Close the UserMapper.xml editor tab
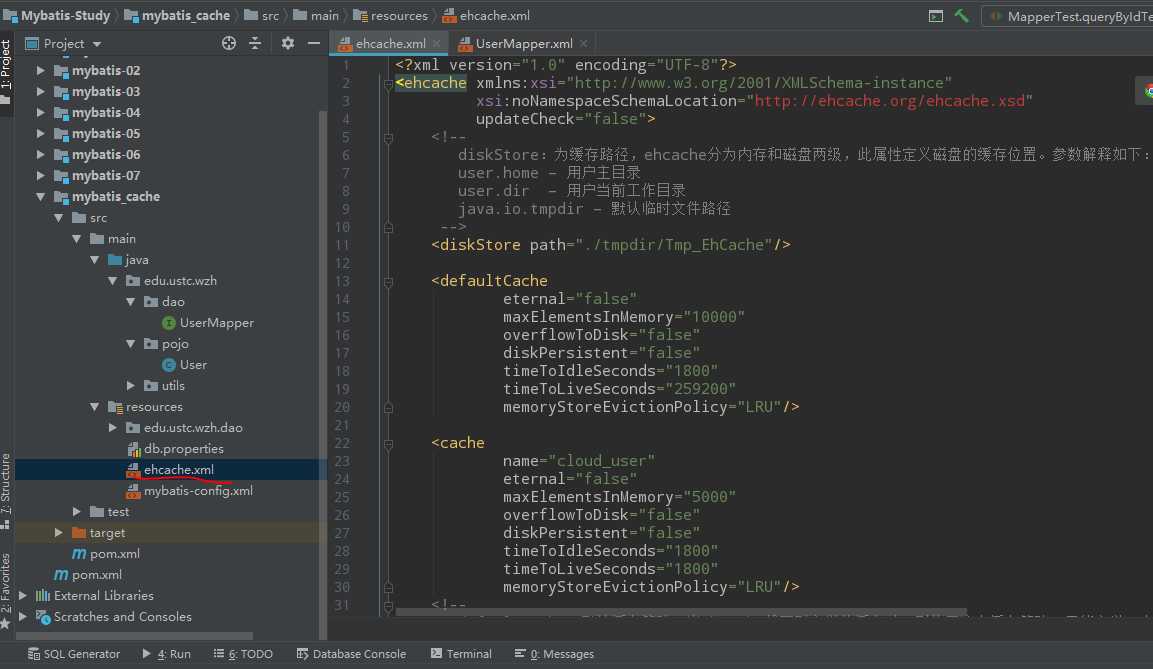 [x=584, y=43]
